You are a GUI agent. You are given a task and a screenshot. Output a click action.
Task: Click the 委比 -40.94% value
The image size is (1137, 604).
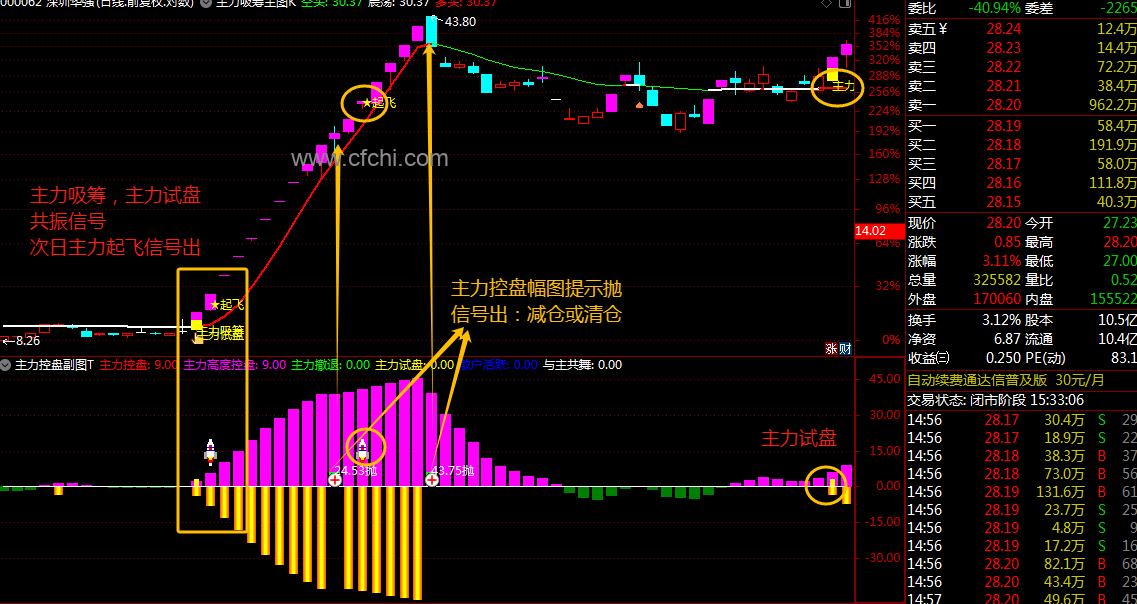coord(993,9)
